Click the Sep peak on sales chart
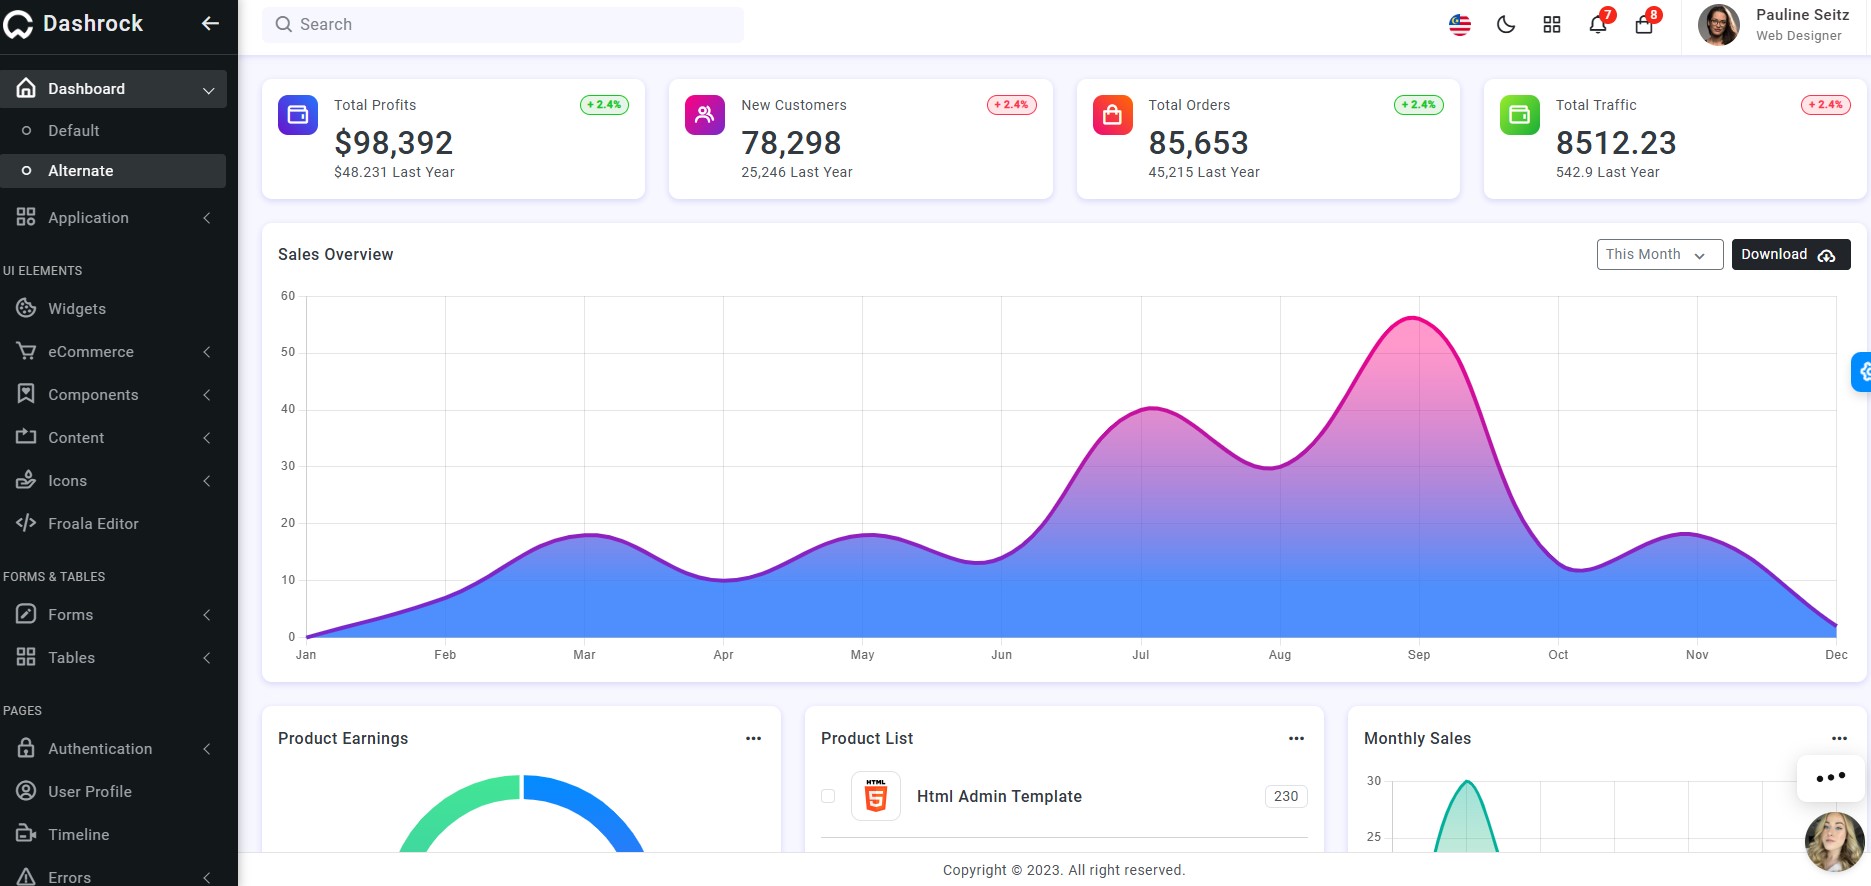Image resolution: width=1871 pixels, height=886 pixels. [x=1413, y=318]
